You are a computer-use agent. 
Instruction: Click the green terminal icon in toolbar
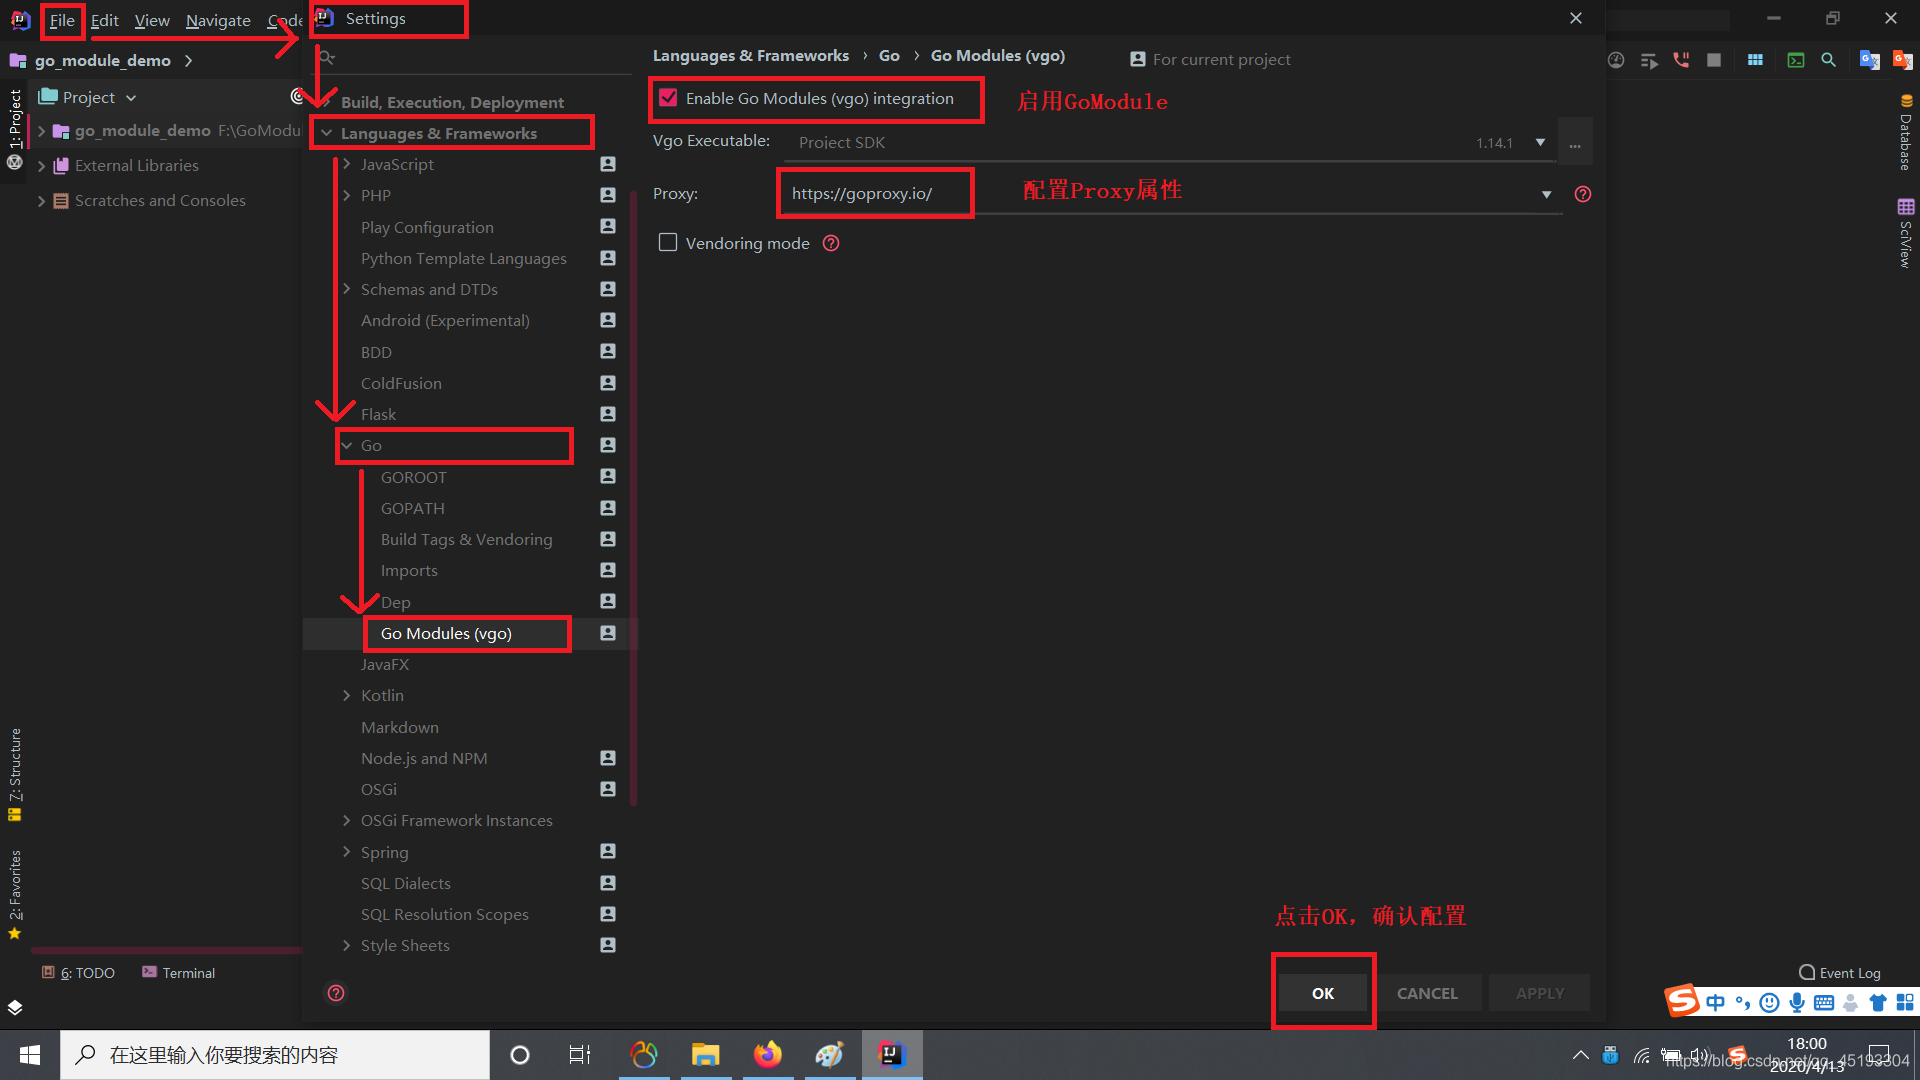1796,60
